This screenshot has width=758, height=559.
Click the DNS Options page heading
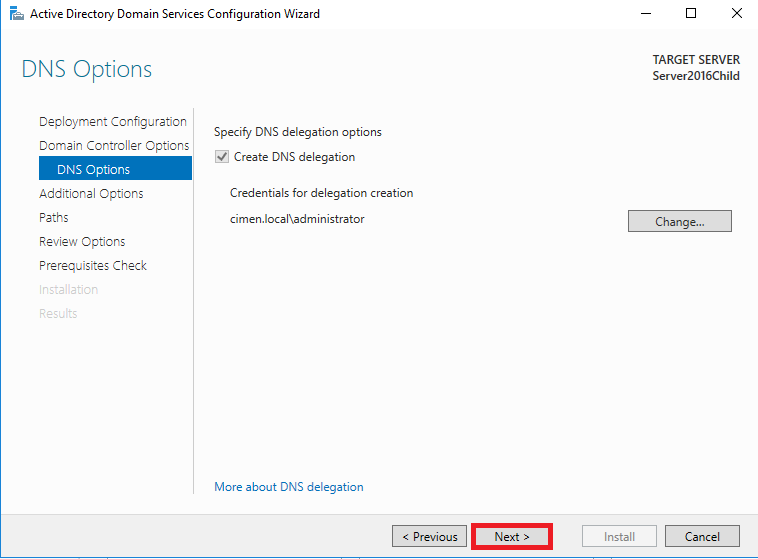(x=87, y=69)
